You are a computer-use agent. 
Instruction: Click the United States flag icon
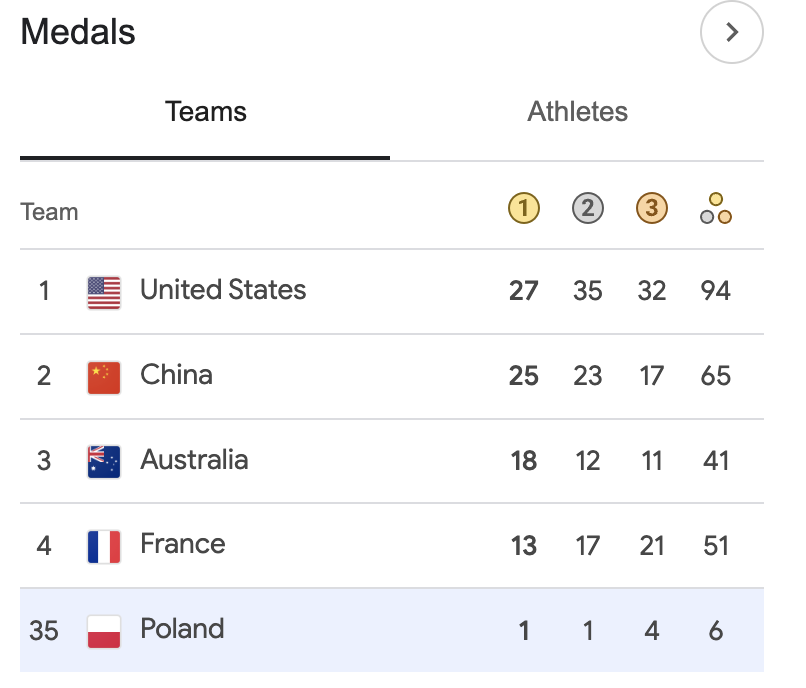coord(104,293)
